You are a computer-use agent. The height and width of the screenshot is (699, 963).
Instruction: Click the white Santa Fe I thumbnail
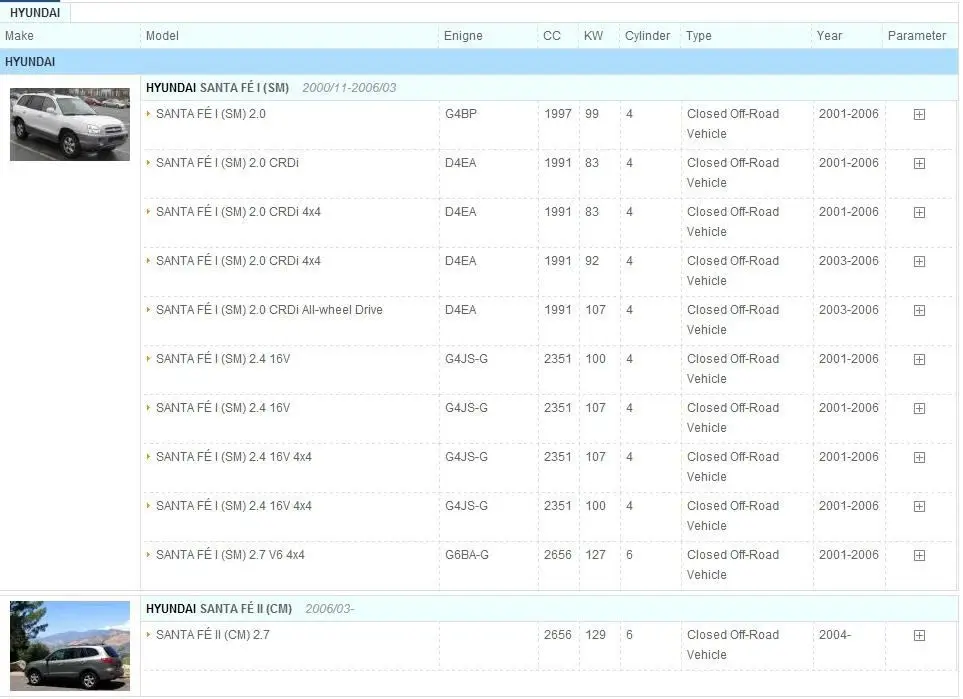tap(70, 125)
